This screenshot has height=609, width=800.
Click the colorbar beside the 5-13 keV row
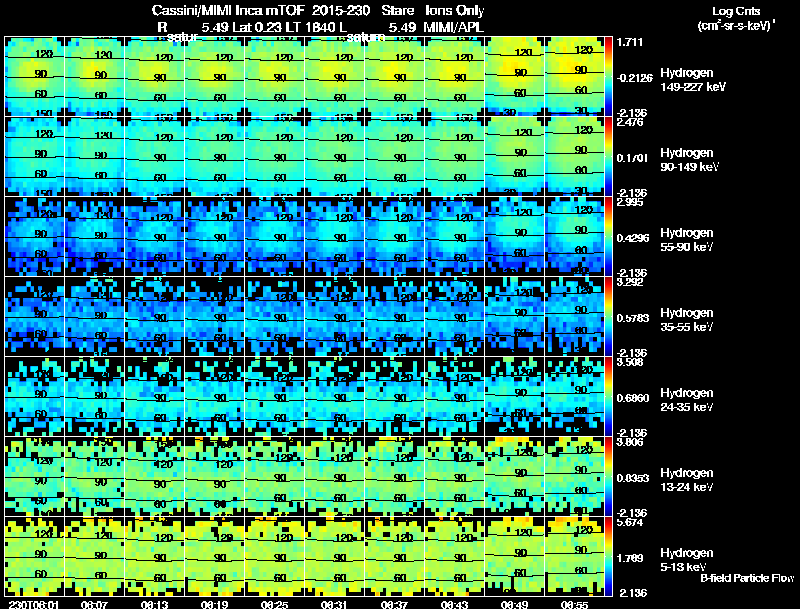click(608, 556)
